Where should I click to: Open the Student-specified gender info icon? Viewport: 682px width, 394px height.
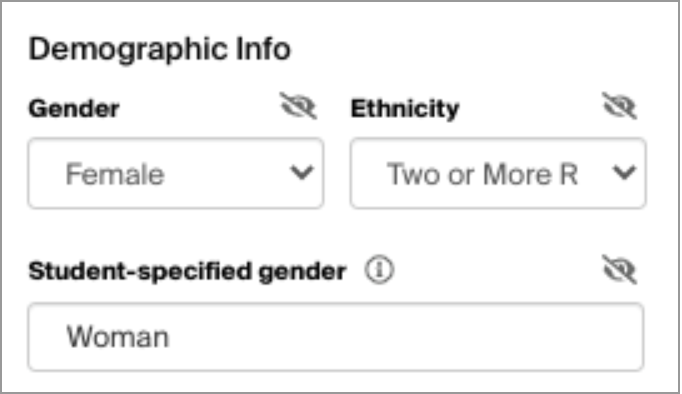click(x=379, y=270)
